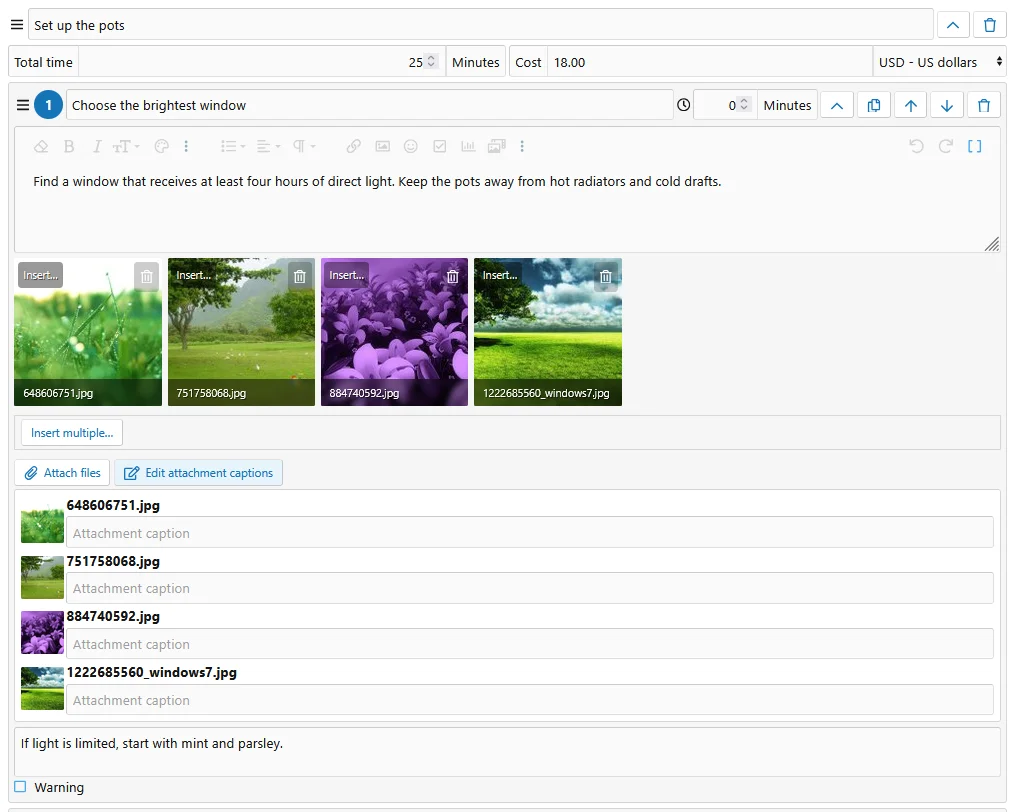Move step 1 down with the arrow
Screen dimensions: 1013x812
[947, 105]
